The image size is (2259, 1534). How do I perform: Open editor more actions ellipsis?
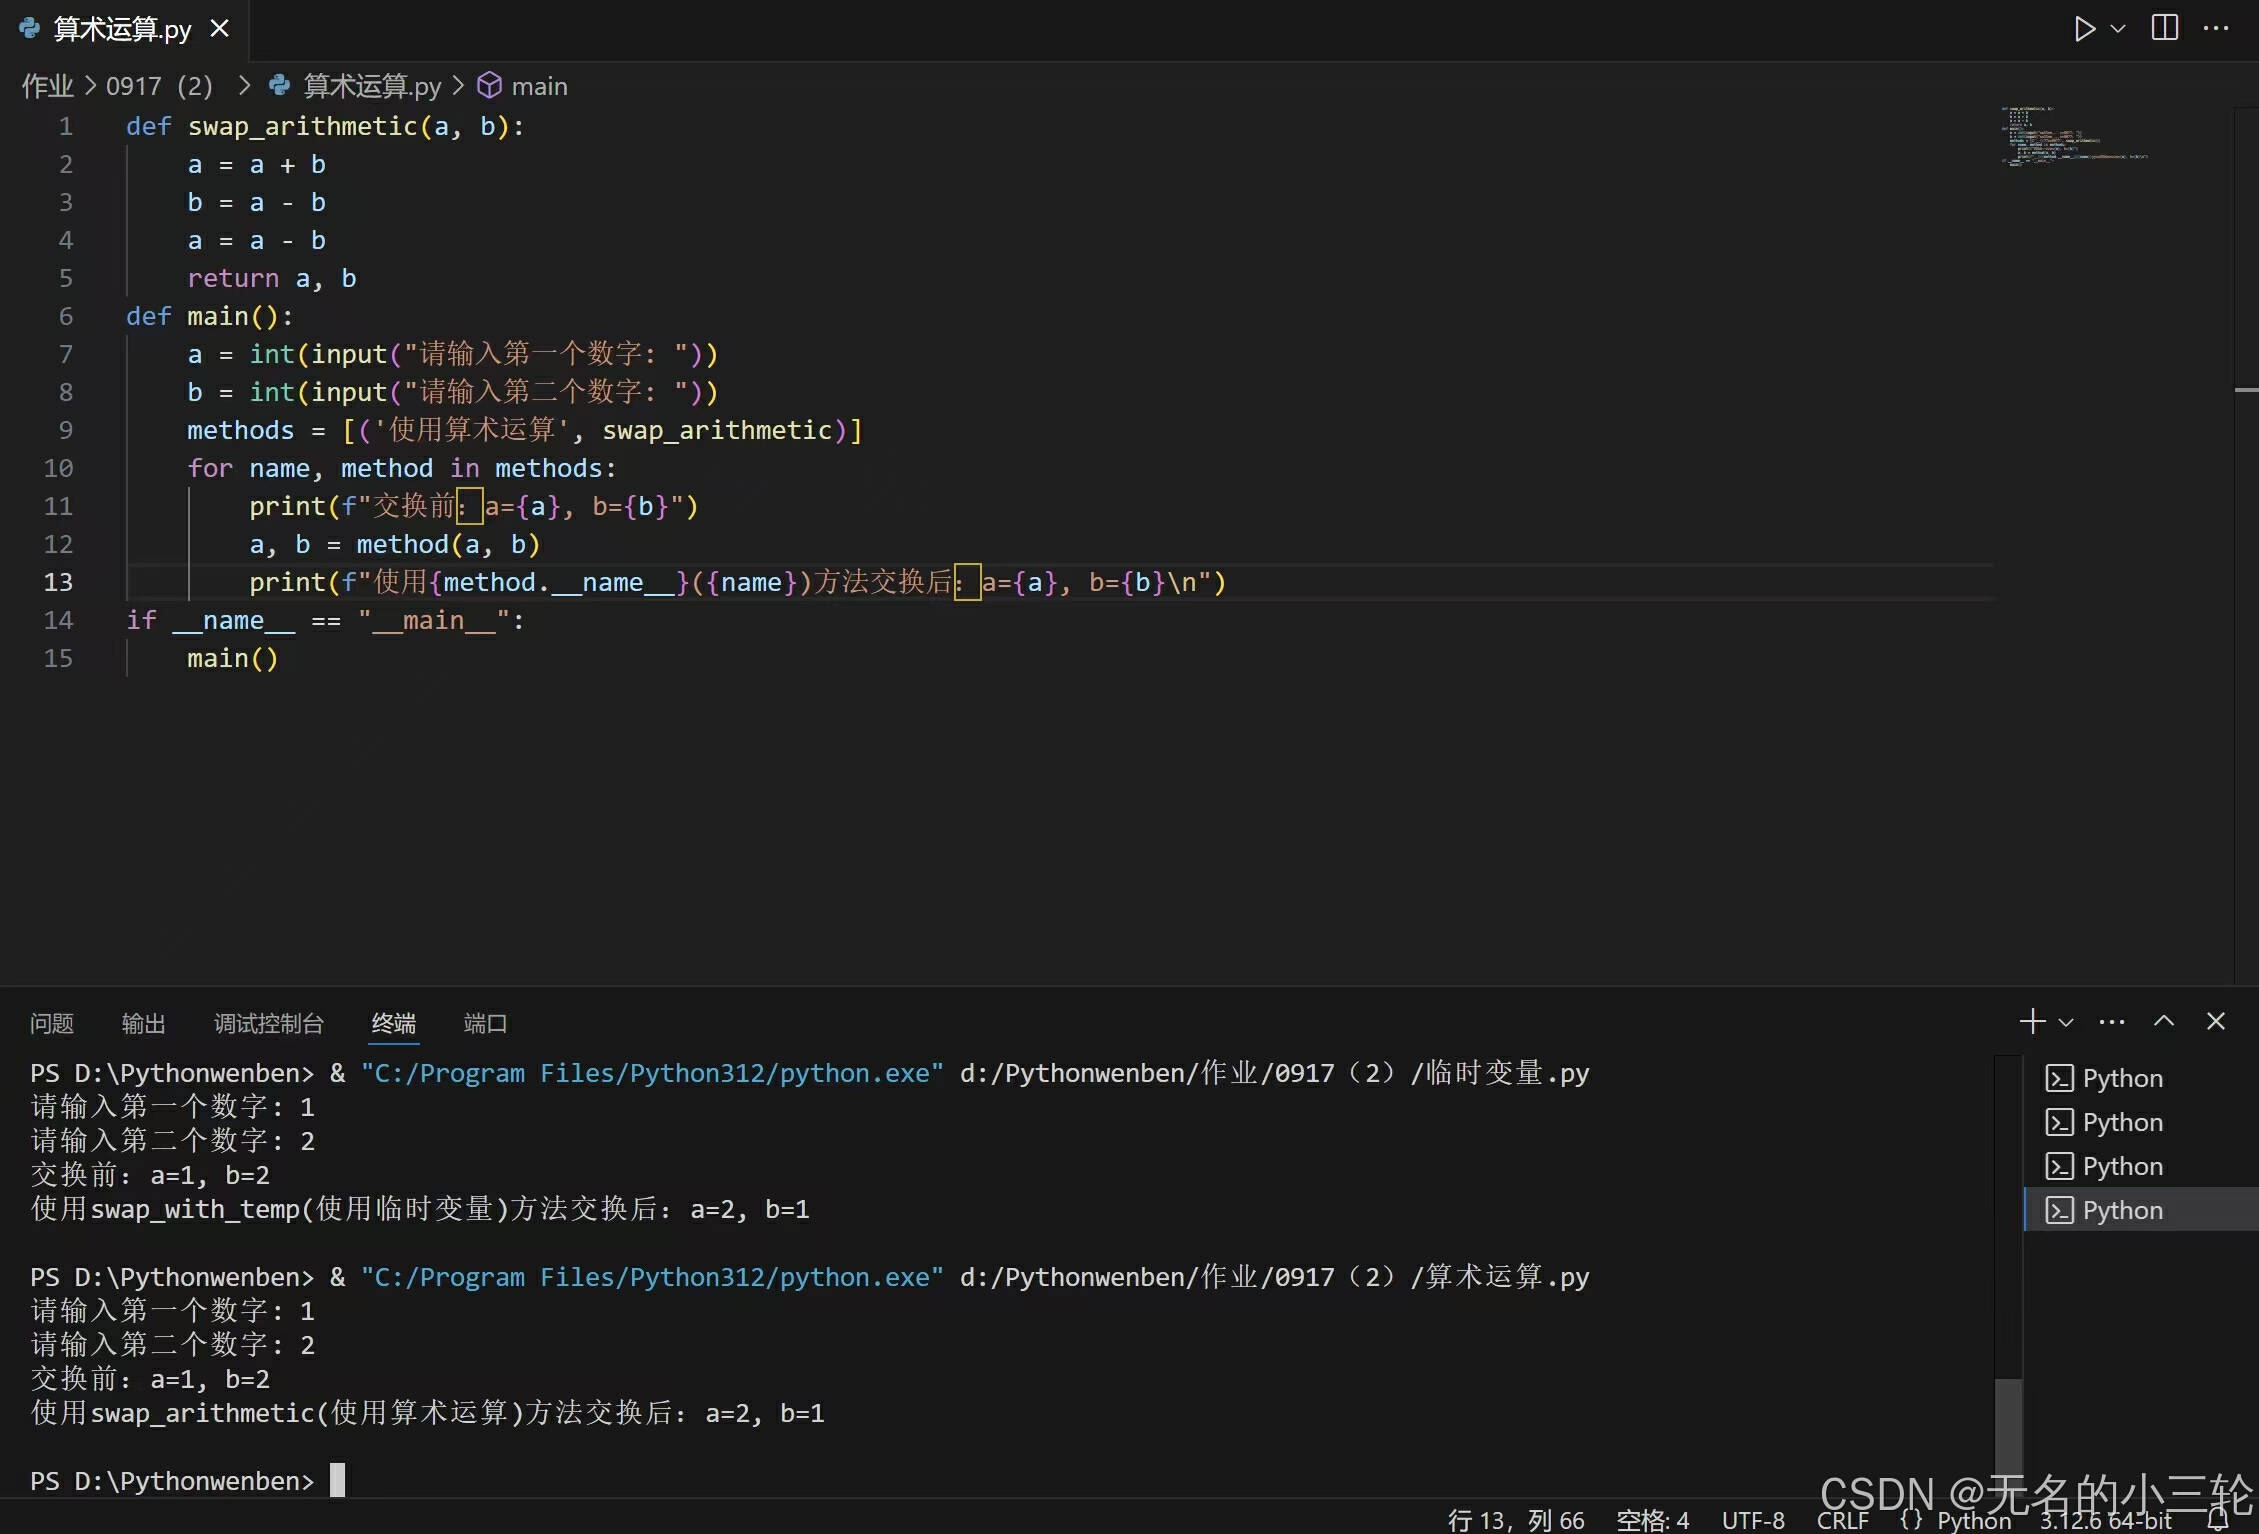click(2216, 28)
